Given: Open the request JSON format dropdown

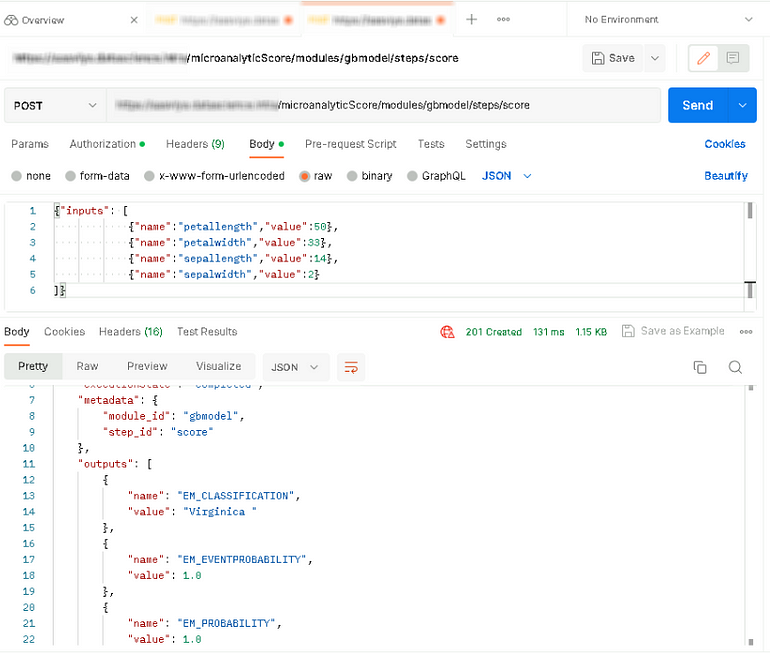Looking at the screenshot, I should click(x=506, y=176).
